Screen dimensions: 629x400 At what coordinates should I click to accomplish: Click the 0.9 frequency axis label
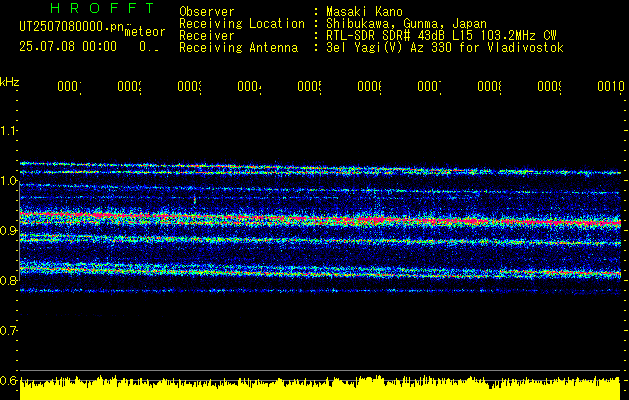coord(8,231)
